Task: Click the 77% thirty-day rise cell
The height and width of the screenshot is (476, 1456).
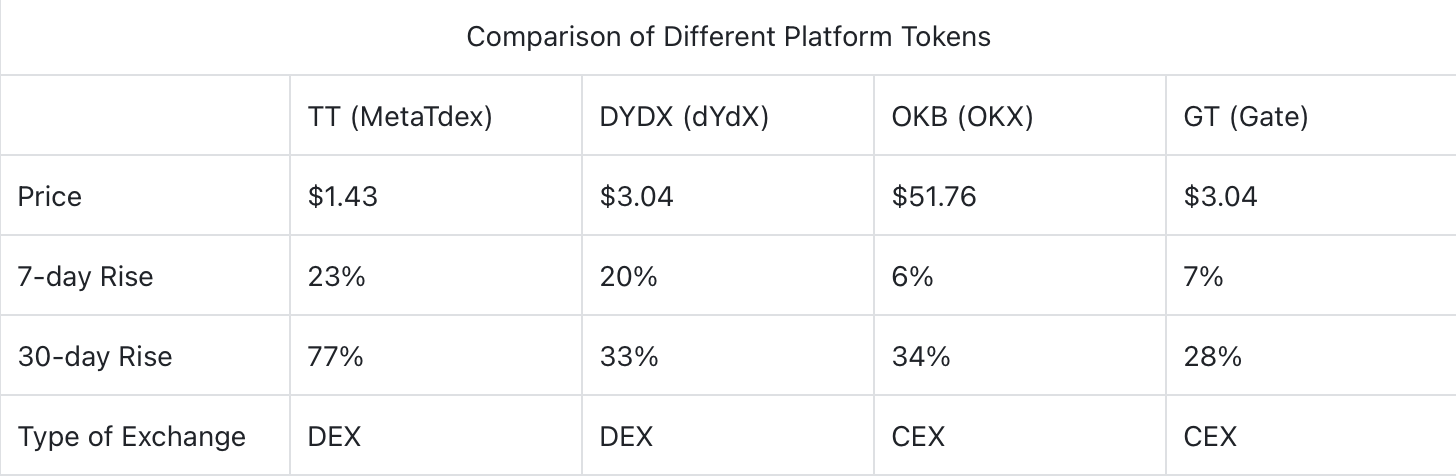Action: pyautogui.click(x=336, y=356)
